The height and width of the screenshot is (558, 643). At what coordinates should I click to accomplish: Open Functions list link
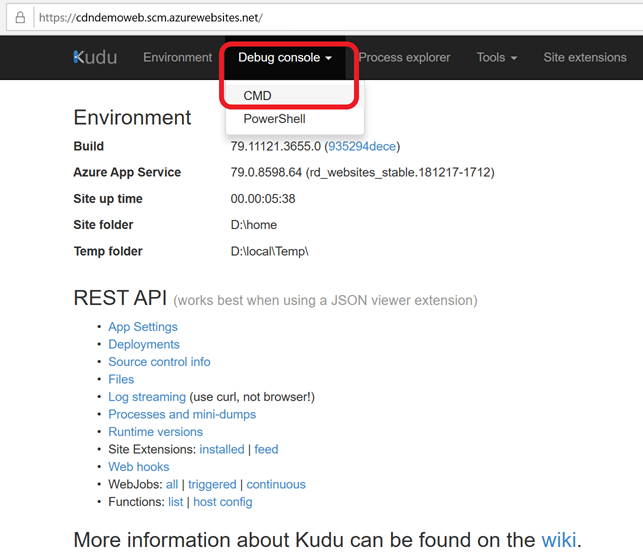(x=176, y=502)
